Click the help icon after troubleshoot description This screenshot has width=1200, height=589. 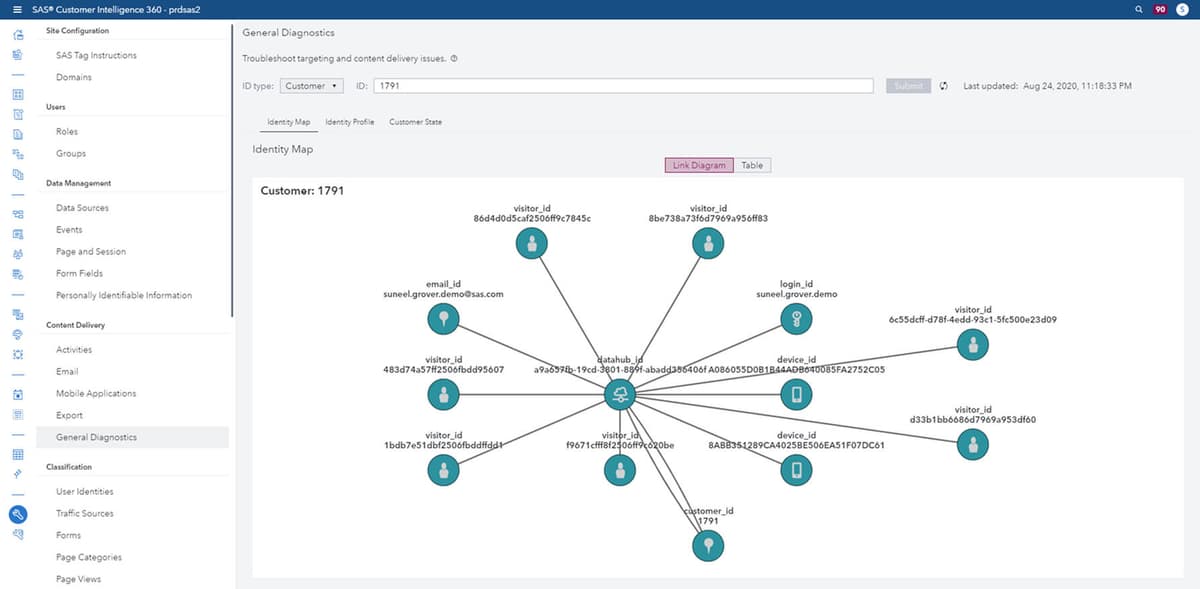click(x=454, y=59)
